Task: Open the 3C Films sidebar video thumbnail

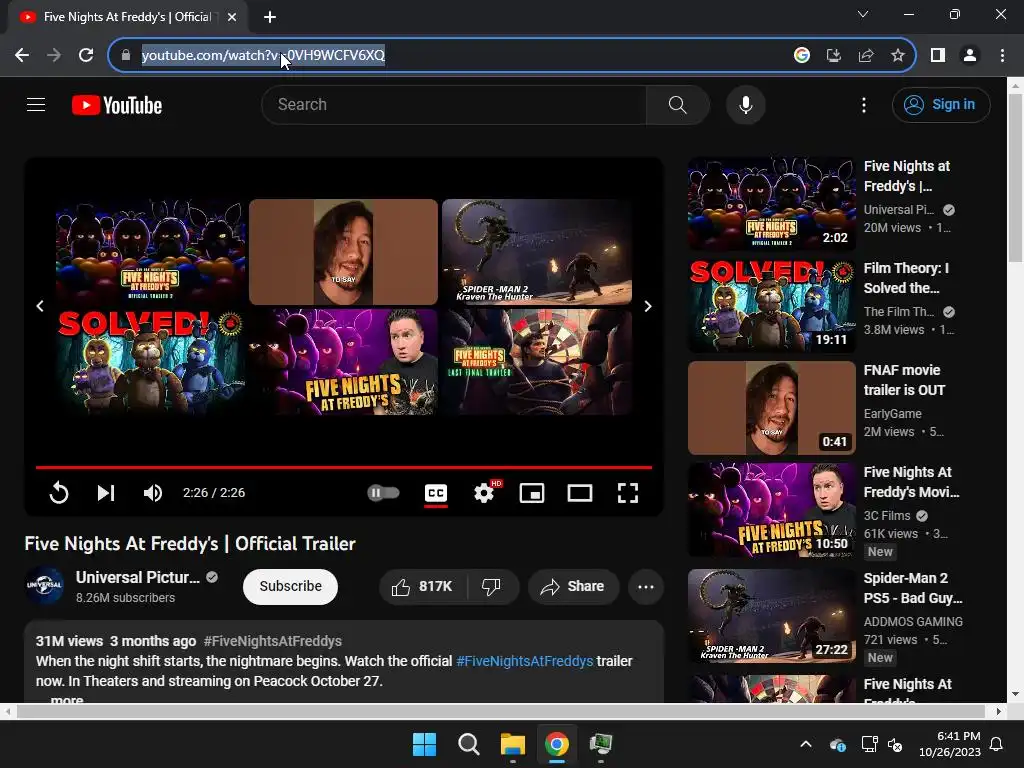Action: (x=772, y=509)
